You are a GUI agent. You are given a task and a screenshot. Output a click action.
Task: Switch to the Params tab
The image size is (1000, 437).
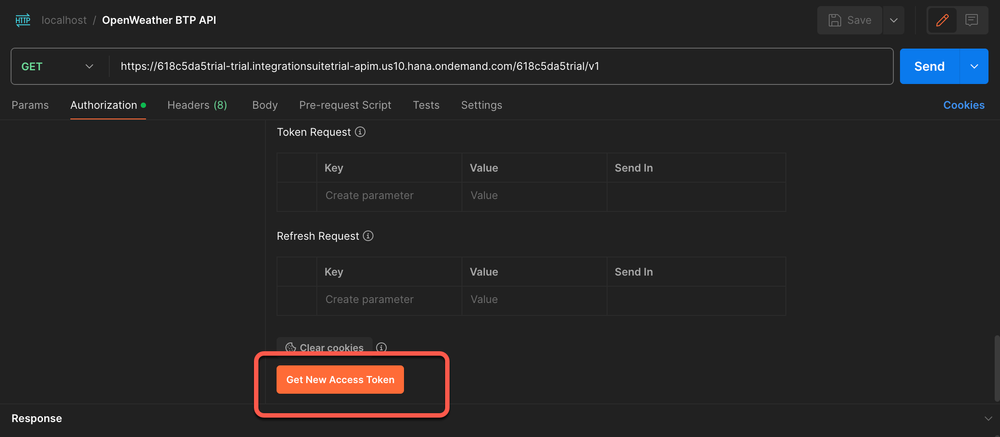[30, 105]
